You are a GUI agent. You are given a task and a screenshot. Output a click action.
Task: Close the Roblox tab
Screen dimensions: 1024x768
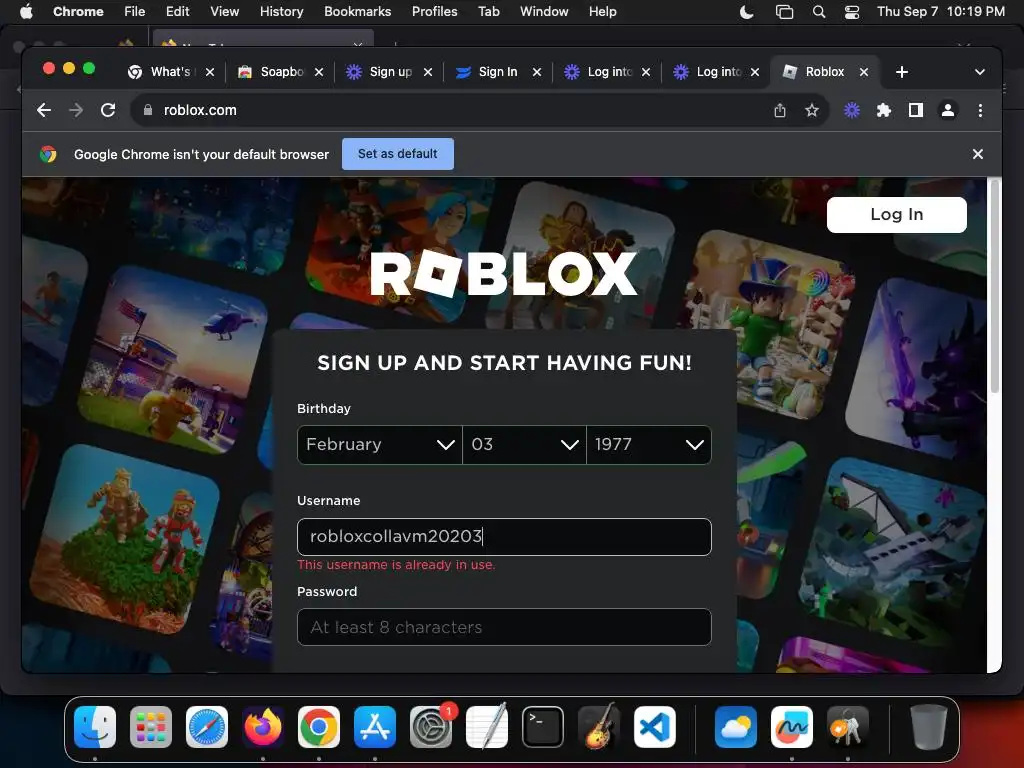(x=863, y=72)
